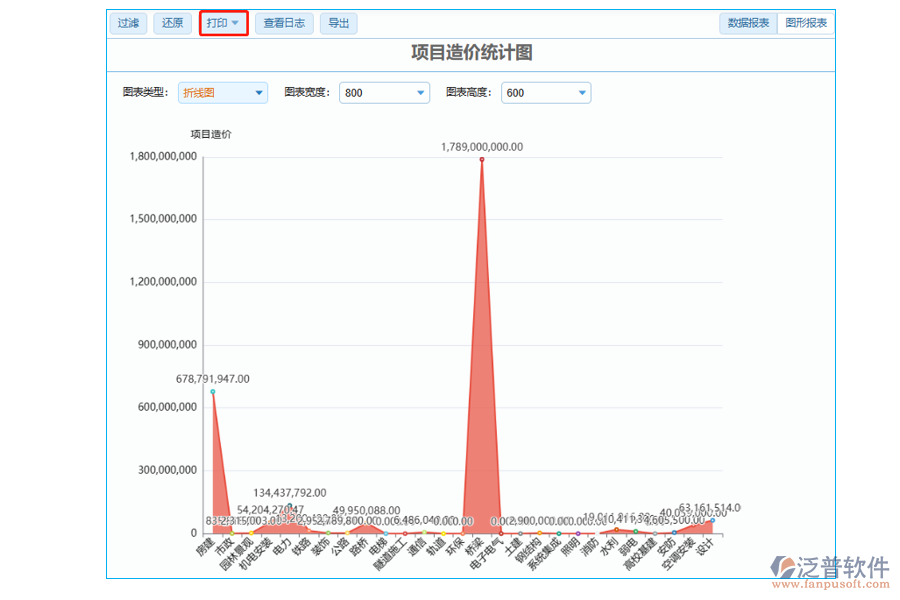The width and height of the screenshot is (900, 600).
Task: Click the 过滤 filter button
Action: pos(128,23)
